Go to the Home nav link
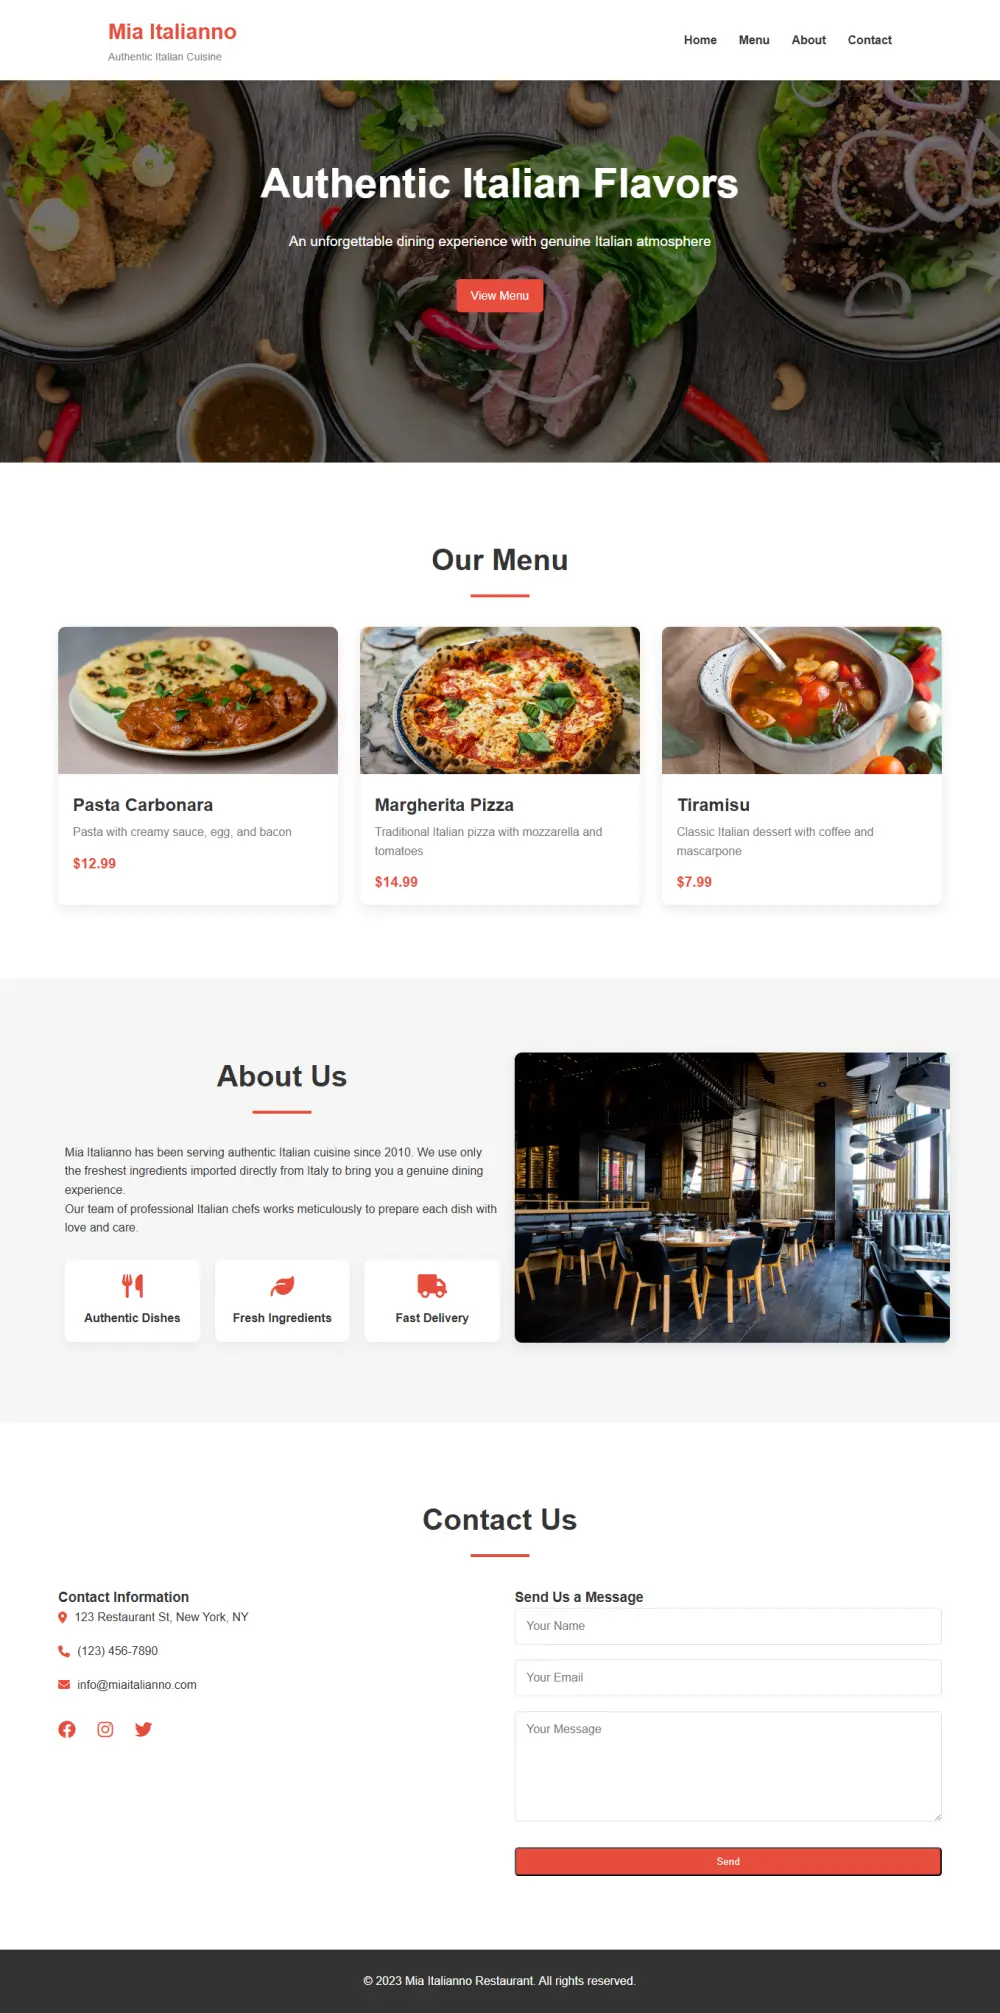This screenshot has width=1000, height=2013. pos(700,40)
